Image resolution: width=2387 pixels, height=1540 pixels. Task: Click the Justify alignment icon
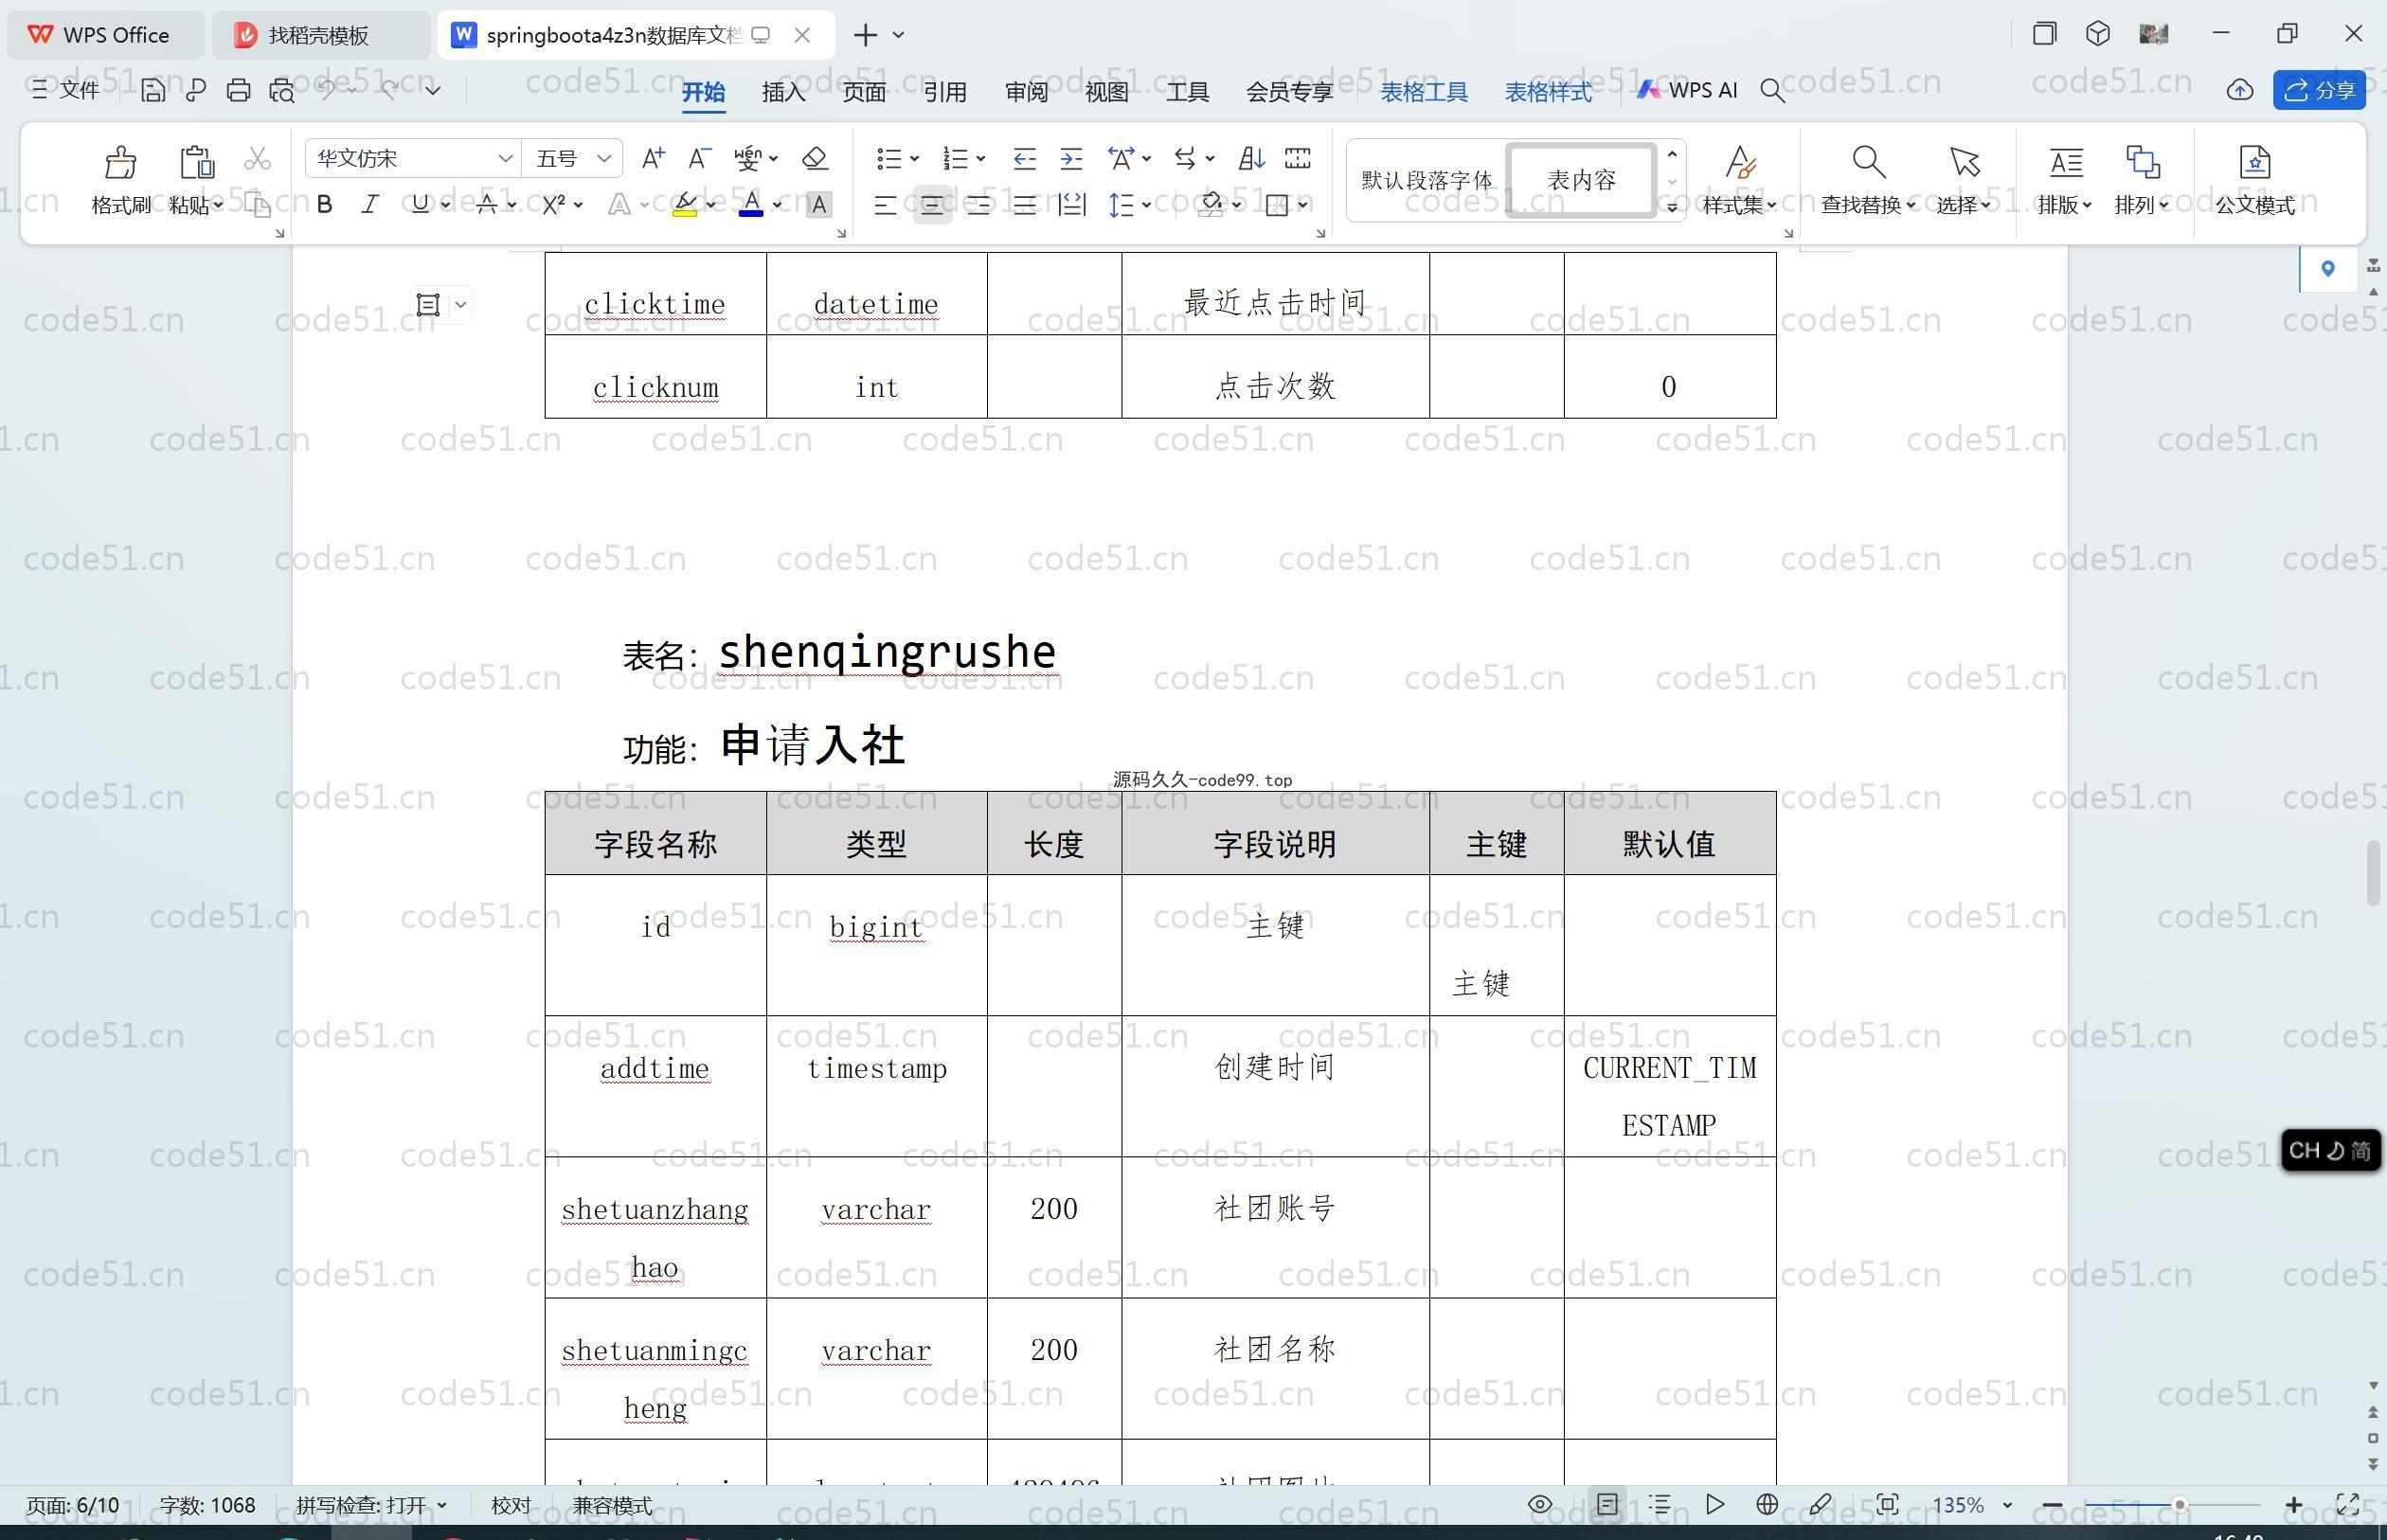pos(1024,205)
